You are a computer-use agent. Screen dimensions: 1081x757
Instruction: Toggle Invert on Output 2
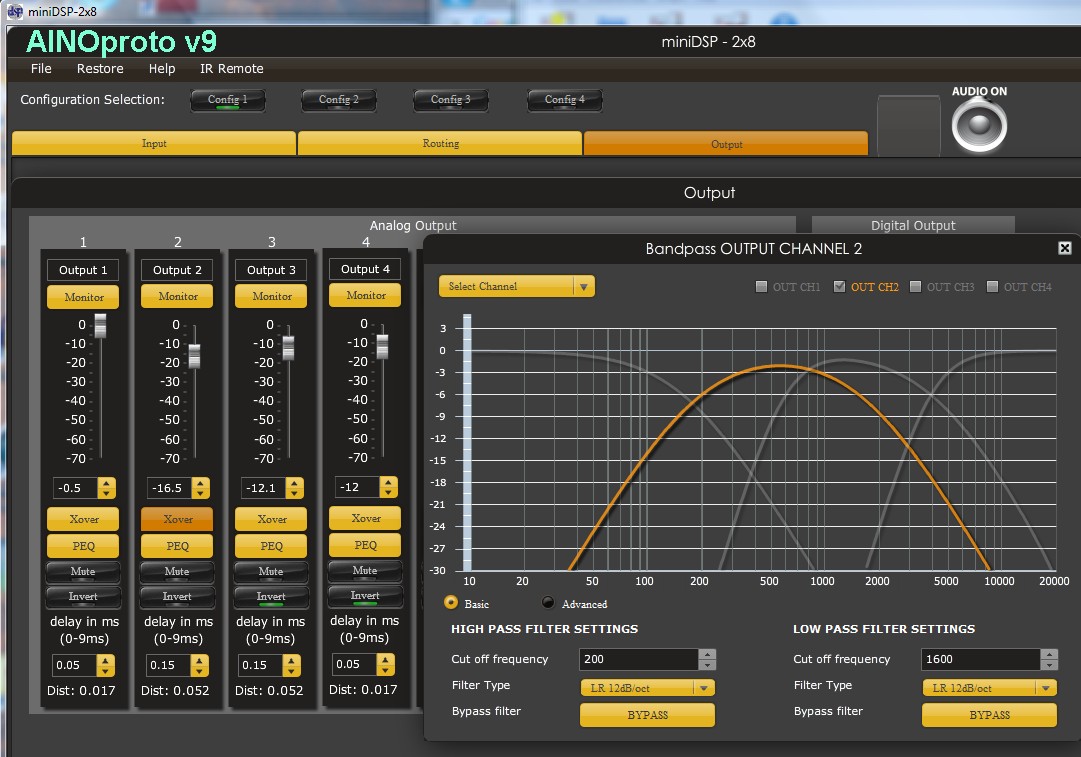pos(177,596)
